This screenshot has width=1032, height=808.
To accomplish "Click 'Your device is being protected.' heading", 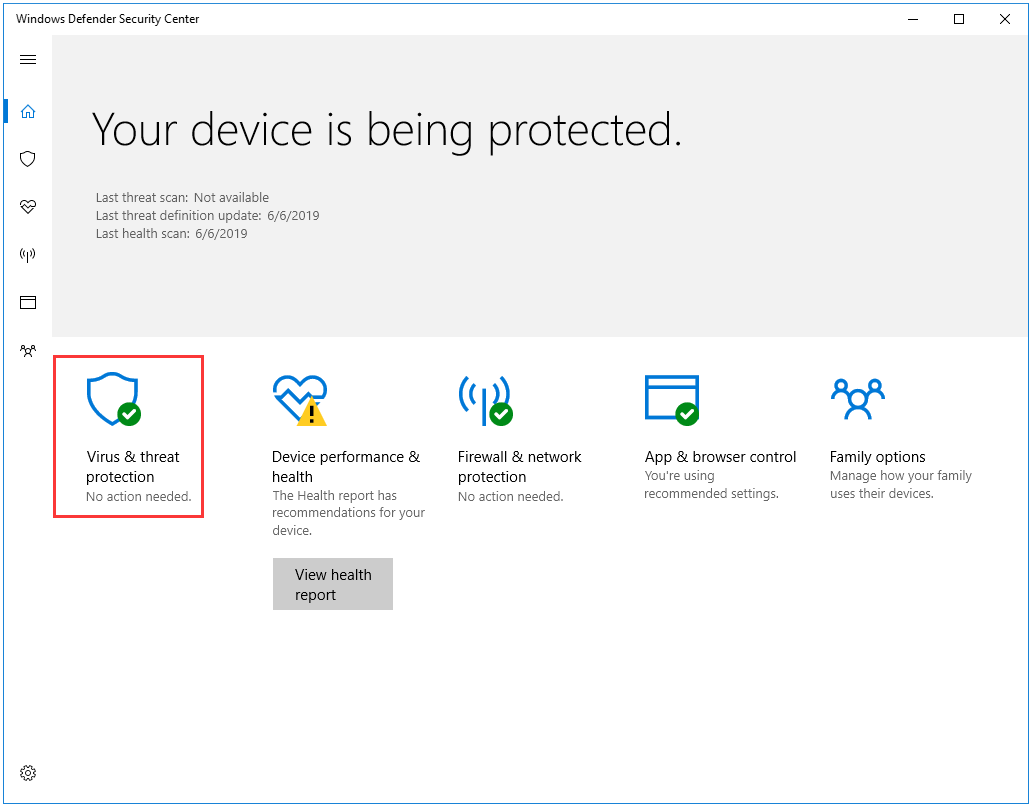I will (386, 130).
